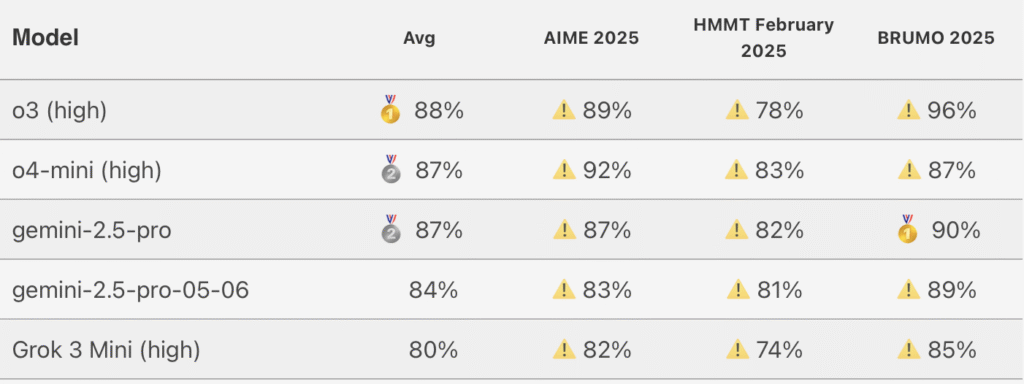Click the warning icon beside gemini-2.5-pro AIME 87%
1024x384 pixels.
pos(564,230)
